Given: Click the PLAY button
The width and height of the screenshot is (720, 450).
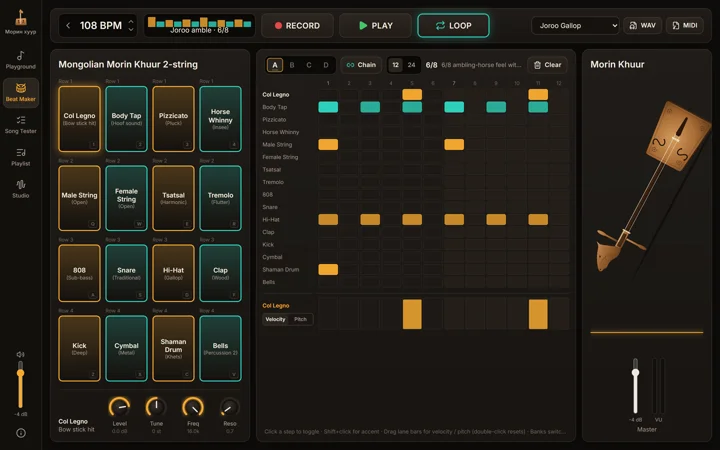Looking at the screenshot, I should (375, 26).
